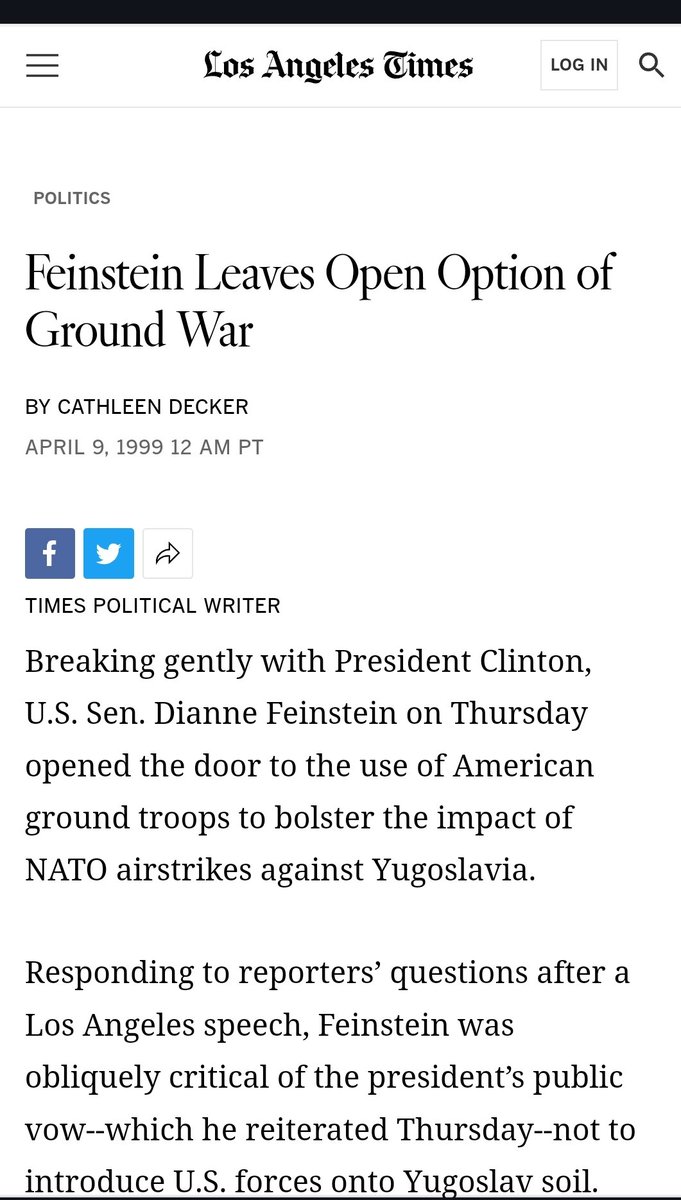Open the hamburger navigation menu
The width and height of the screenshot is (681, 1200).
pos(42,66)
